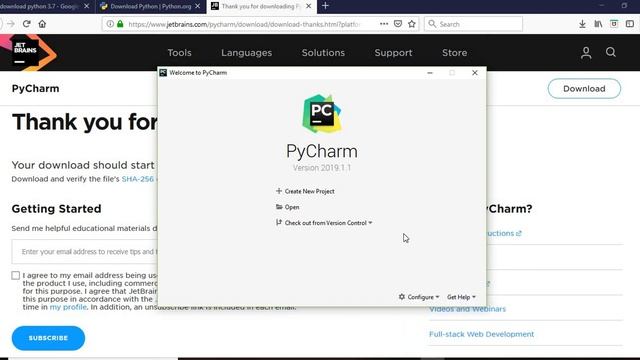The image size is (640, 360).
Task: Minimize the Welcome to PyCharm window
Action: pyautogui.click(x=430, y=73)
